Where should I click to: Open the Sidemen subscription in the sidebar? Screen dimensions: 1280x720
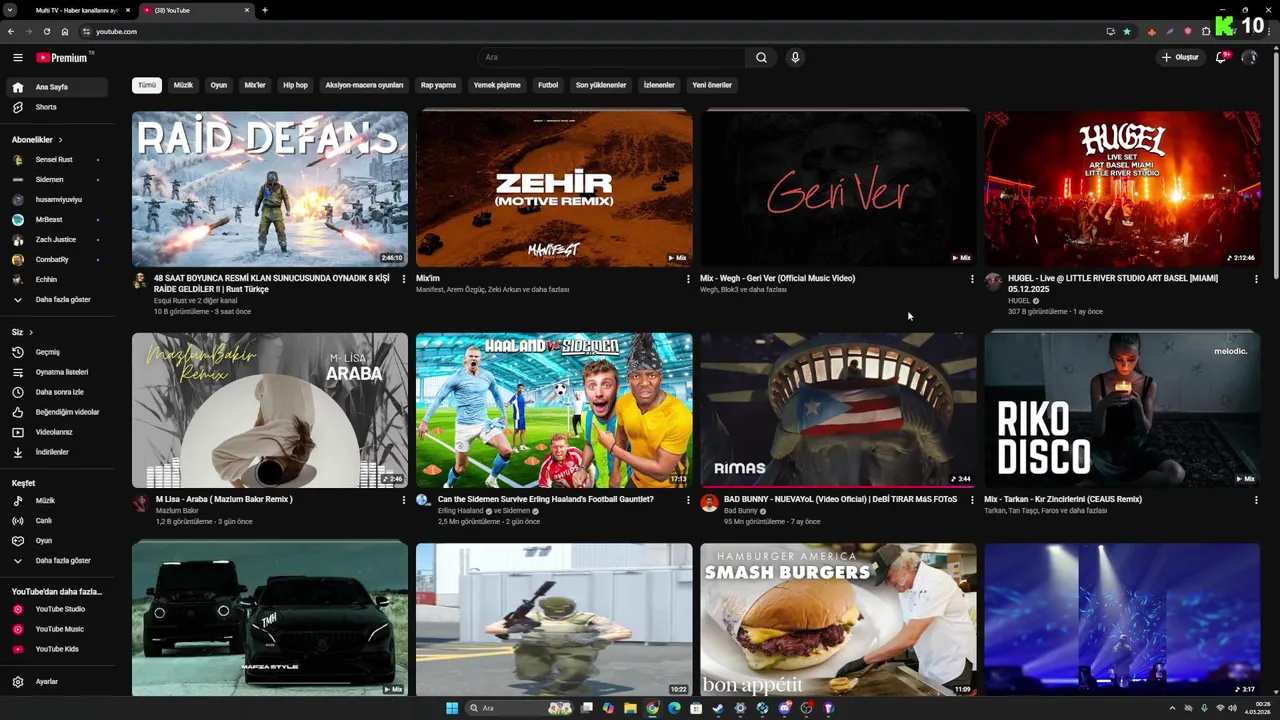[x=56, y=180]
